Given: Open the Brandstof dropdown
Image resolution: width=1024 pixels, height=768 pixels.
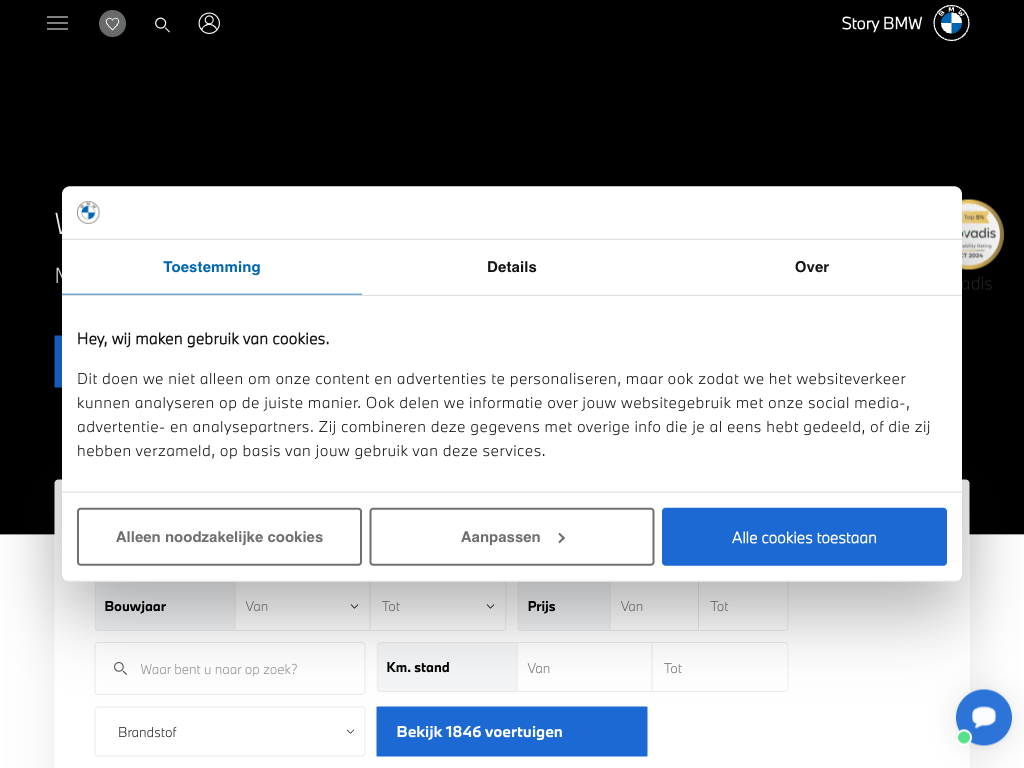Looking at the screenshot, I should pos(230,732).
